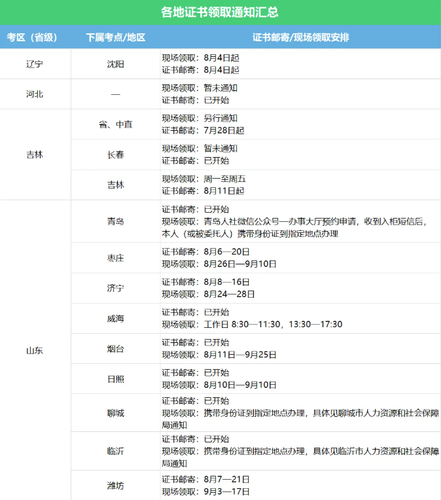Viewport: 441px width, 500px height.
Task: Select the text 现场领取：周一至周五
Action: [x=204, y=179]
